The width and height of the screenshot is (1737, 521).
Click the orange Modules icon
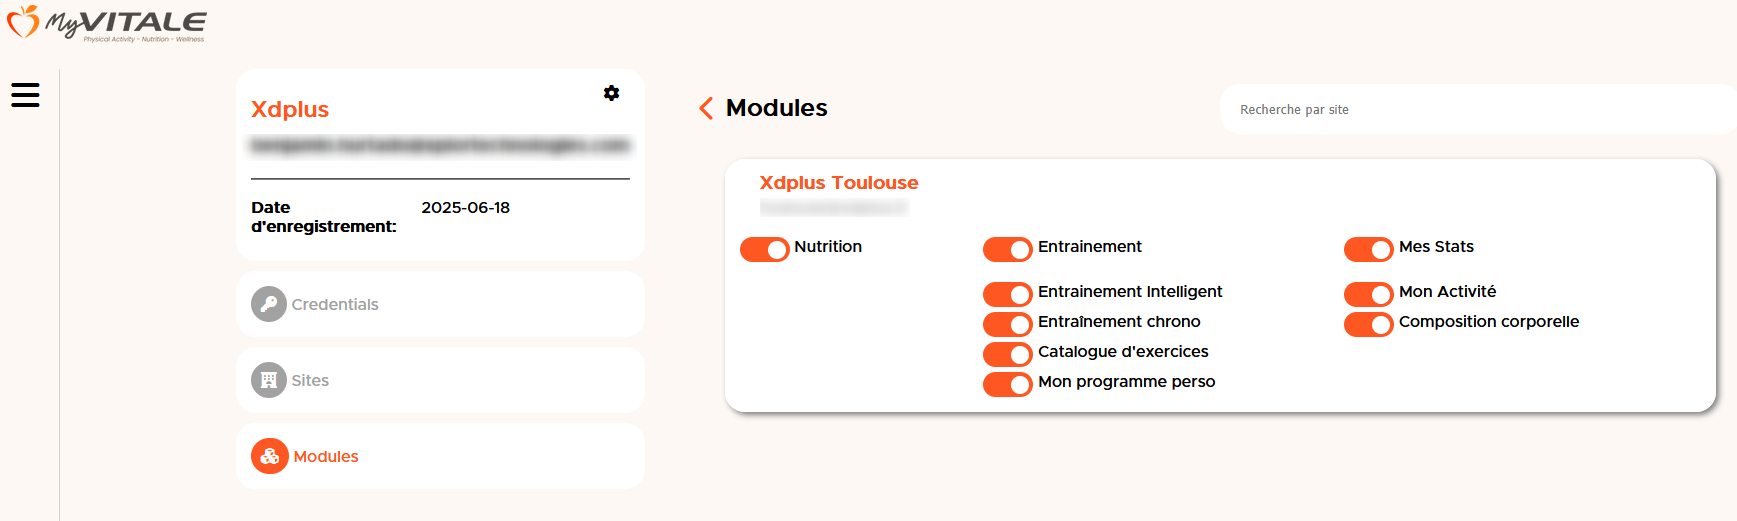coord(269,456)
